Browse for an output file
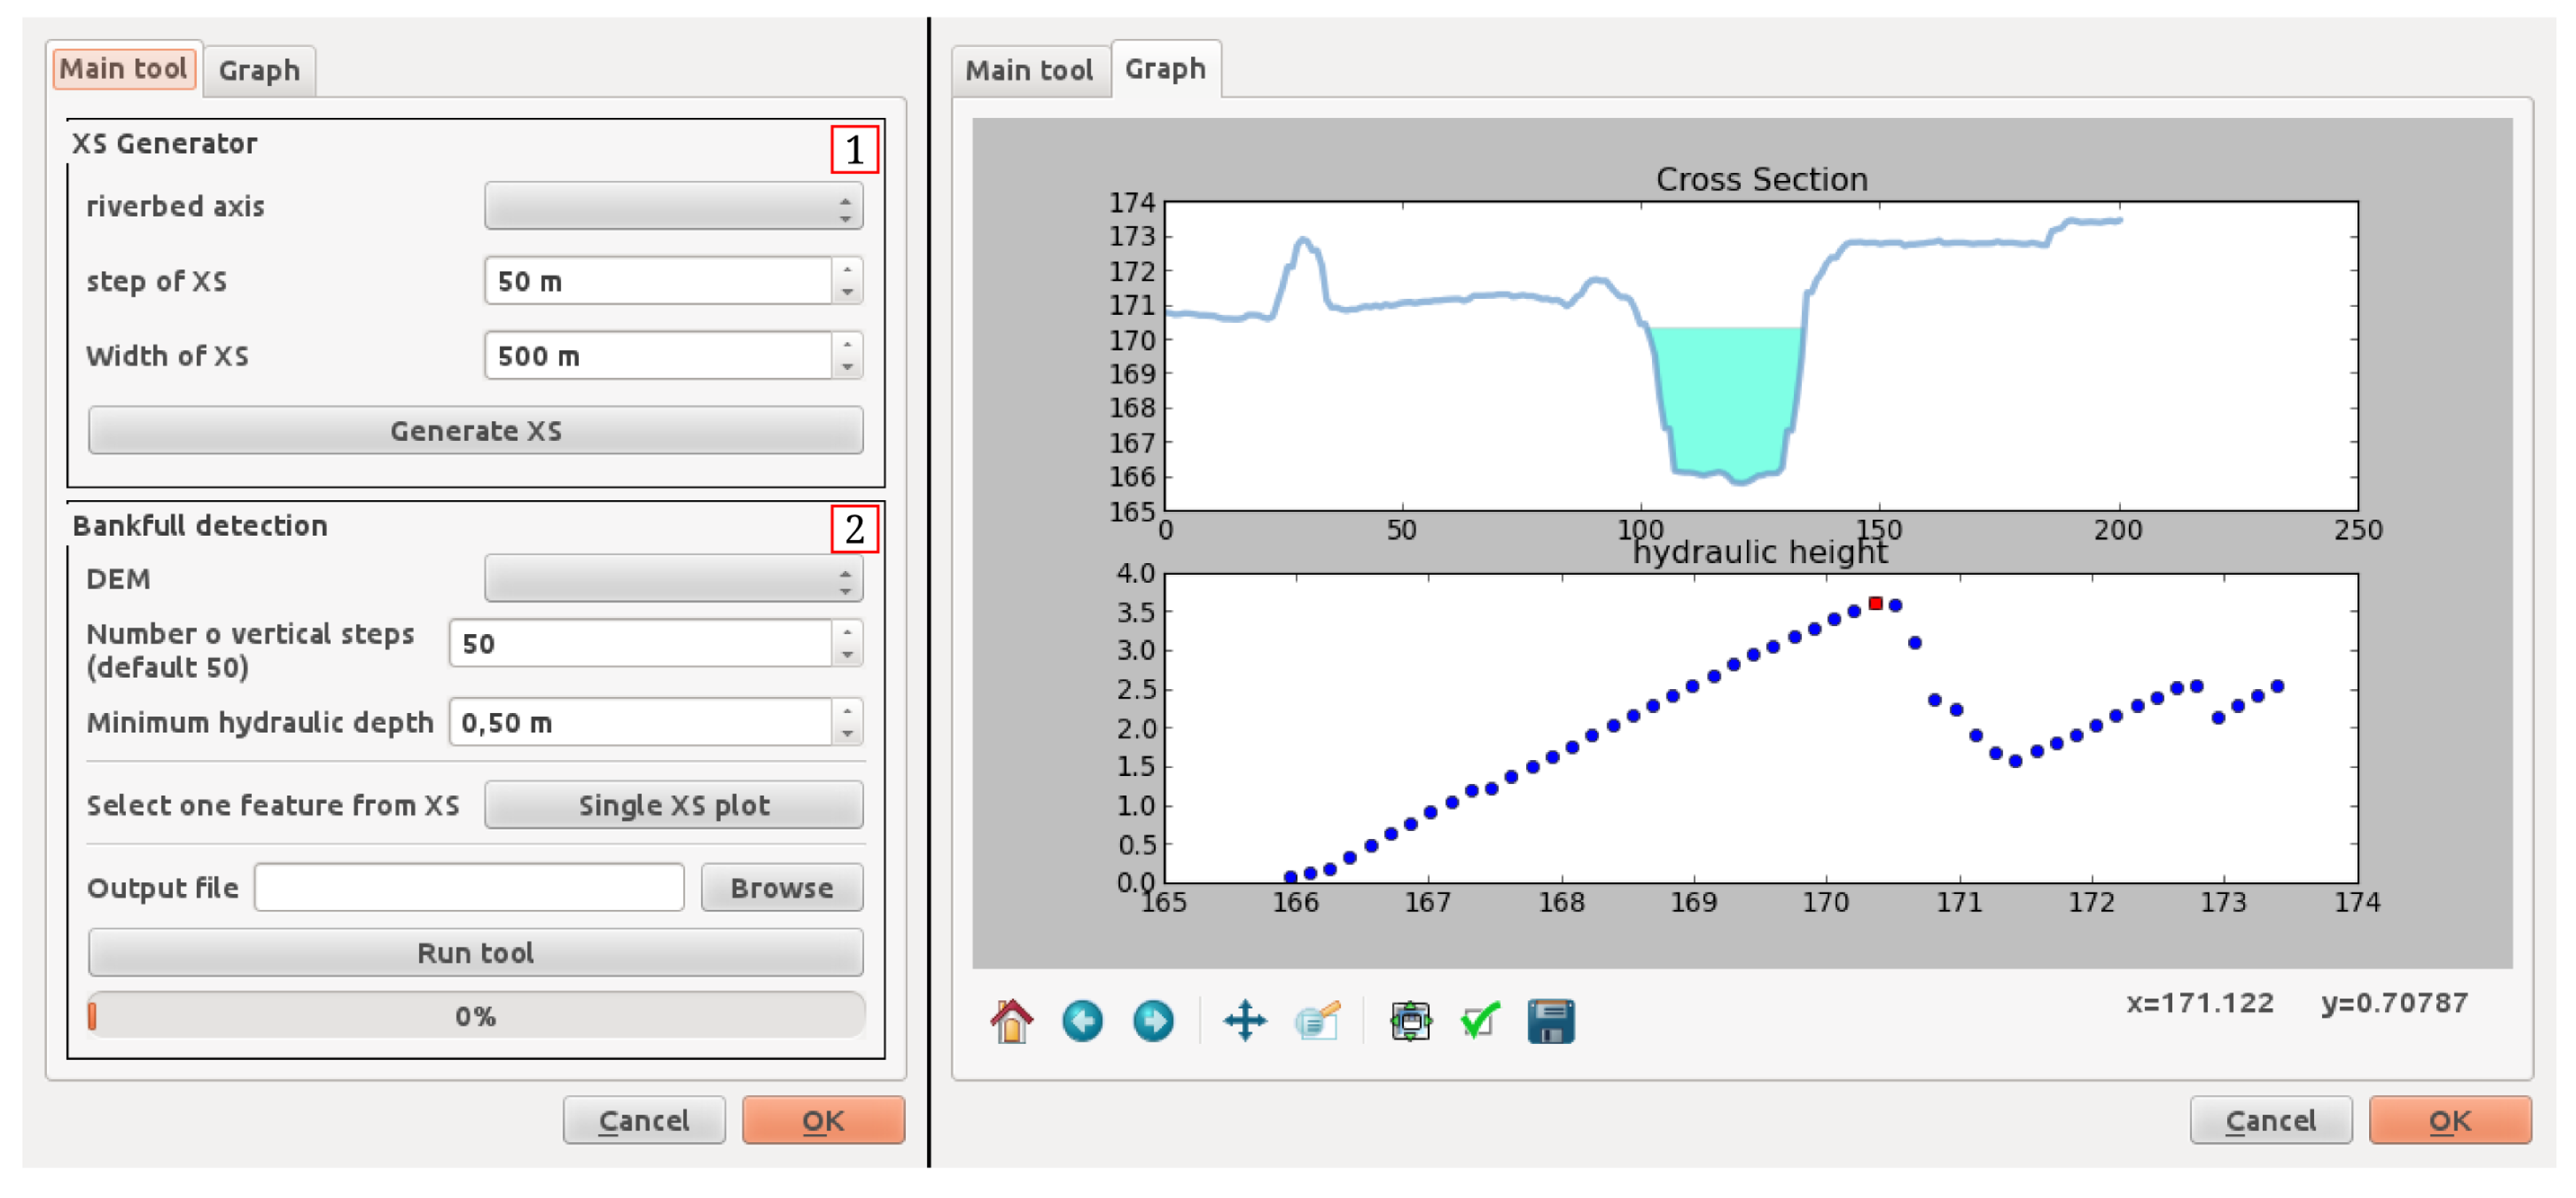This screenshot has width=2576, height=1198. coord(781,887)
